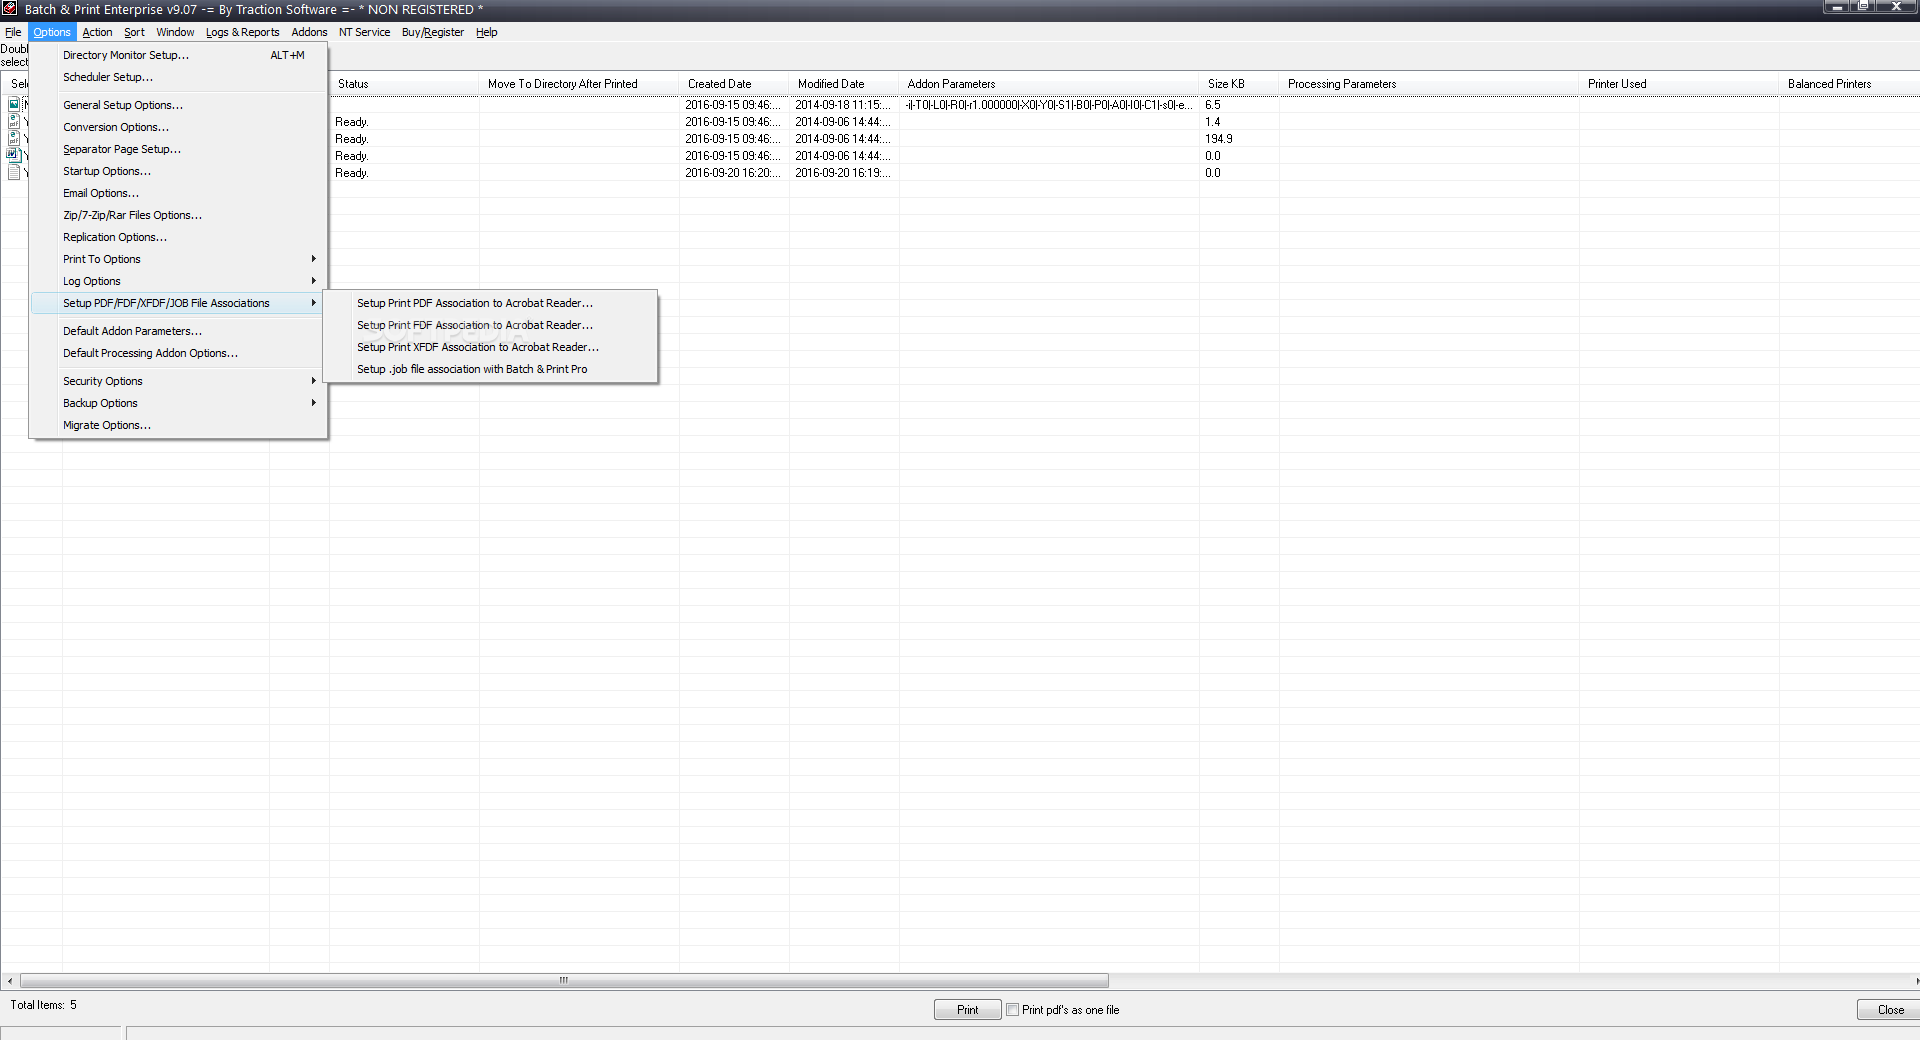Click the Addon Parameters column header
Viewport: 1920px width, 1040px height.
tap(1049, 84)
